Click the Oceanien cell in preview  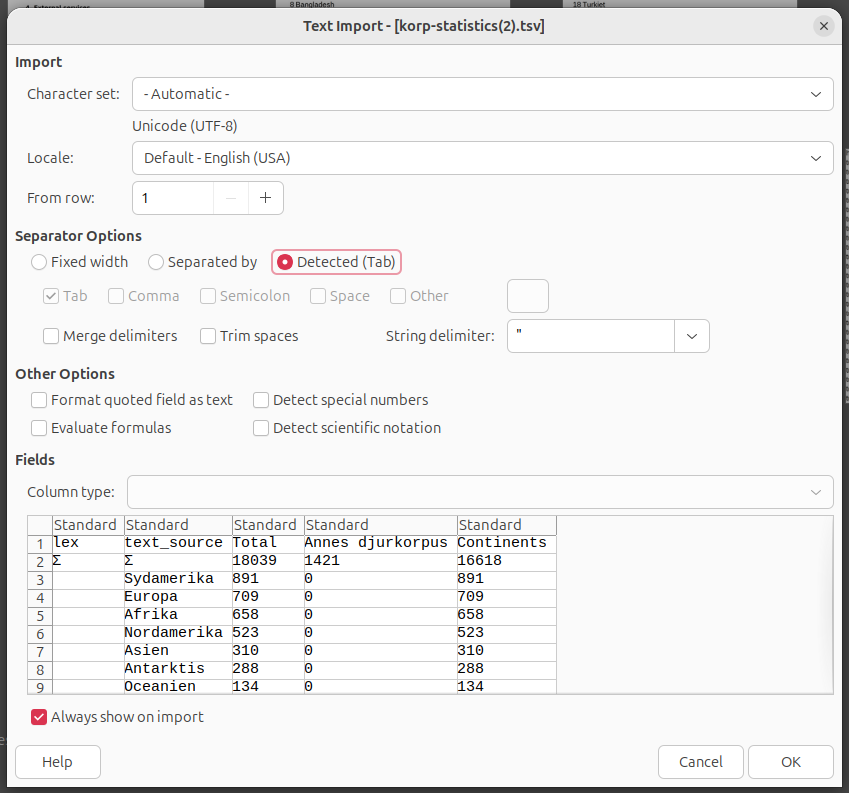[178, 686]
